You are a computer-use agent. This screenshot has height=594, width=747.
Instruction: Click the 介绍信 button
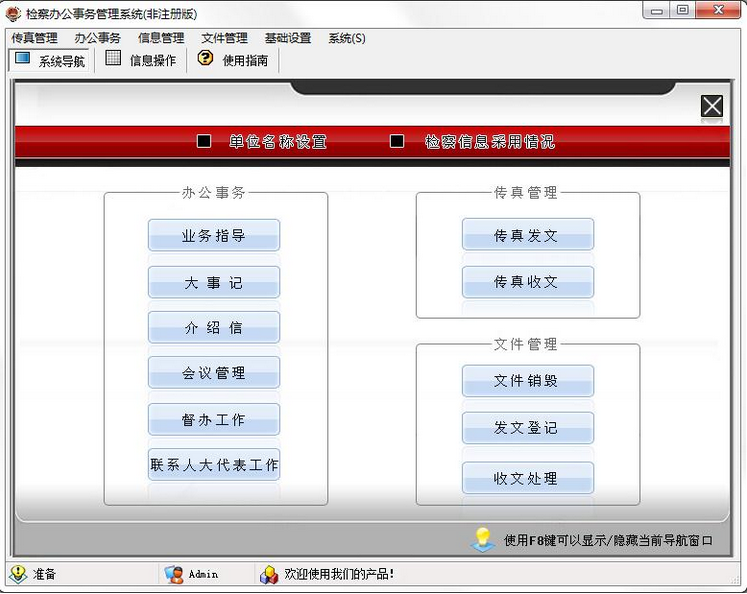[214, 327]
